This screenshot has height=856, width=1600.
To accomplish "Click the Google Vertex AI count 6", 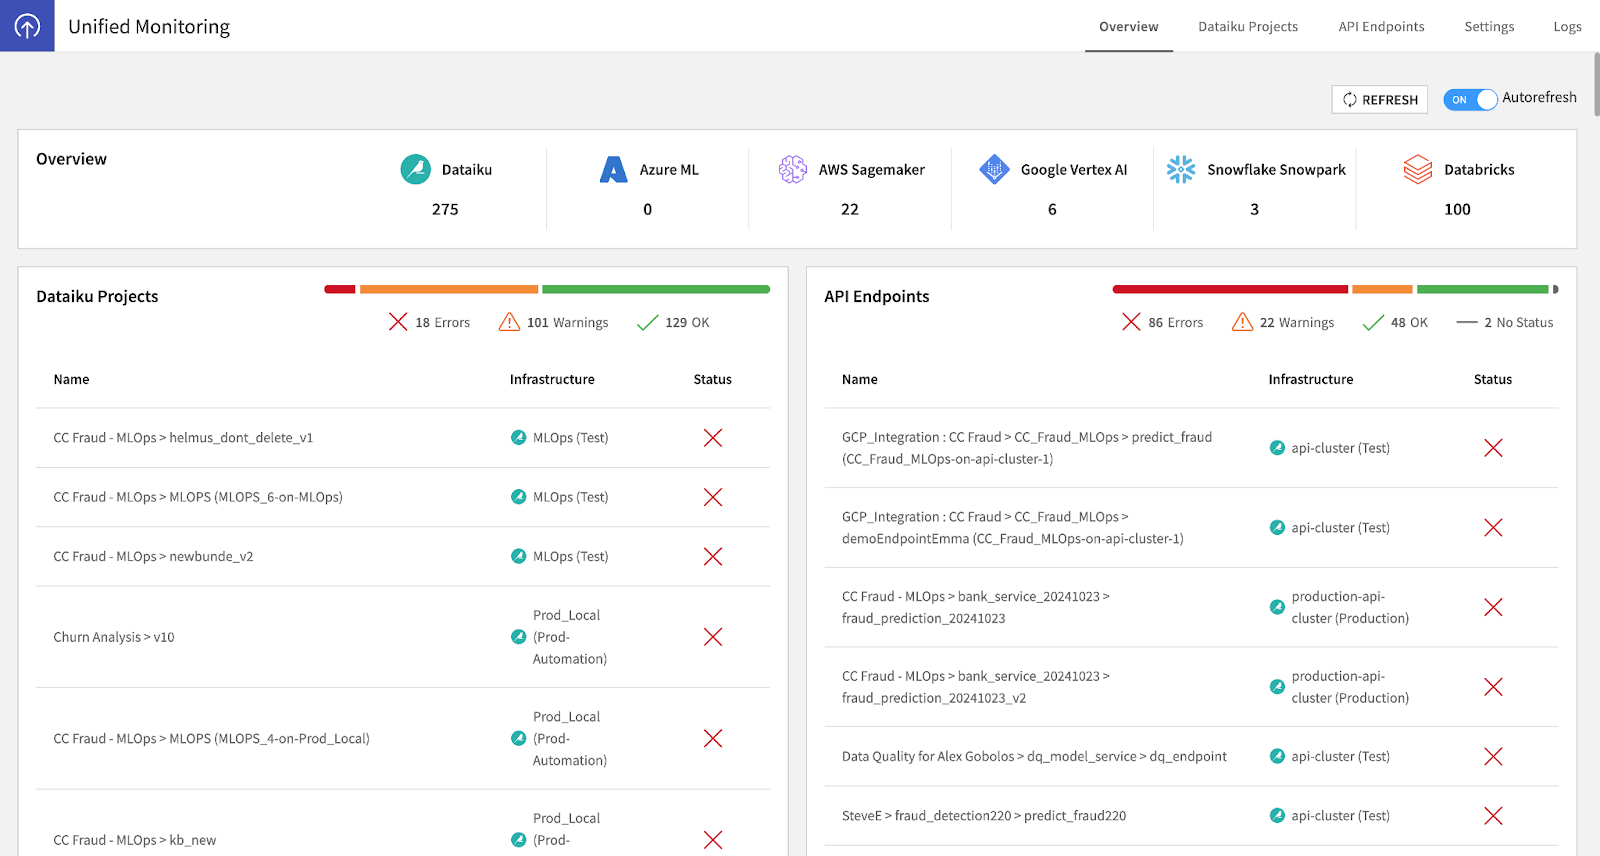I will pyautogui.click(x=1052, y=209).
